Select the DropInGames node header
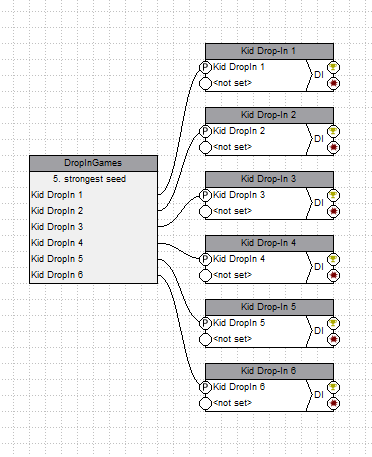 point(93,163)
